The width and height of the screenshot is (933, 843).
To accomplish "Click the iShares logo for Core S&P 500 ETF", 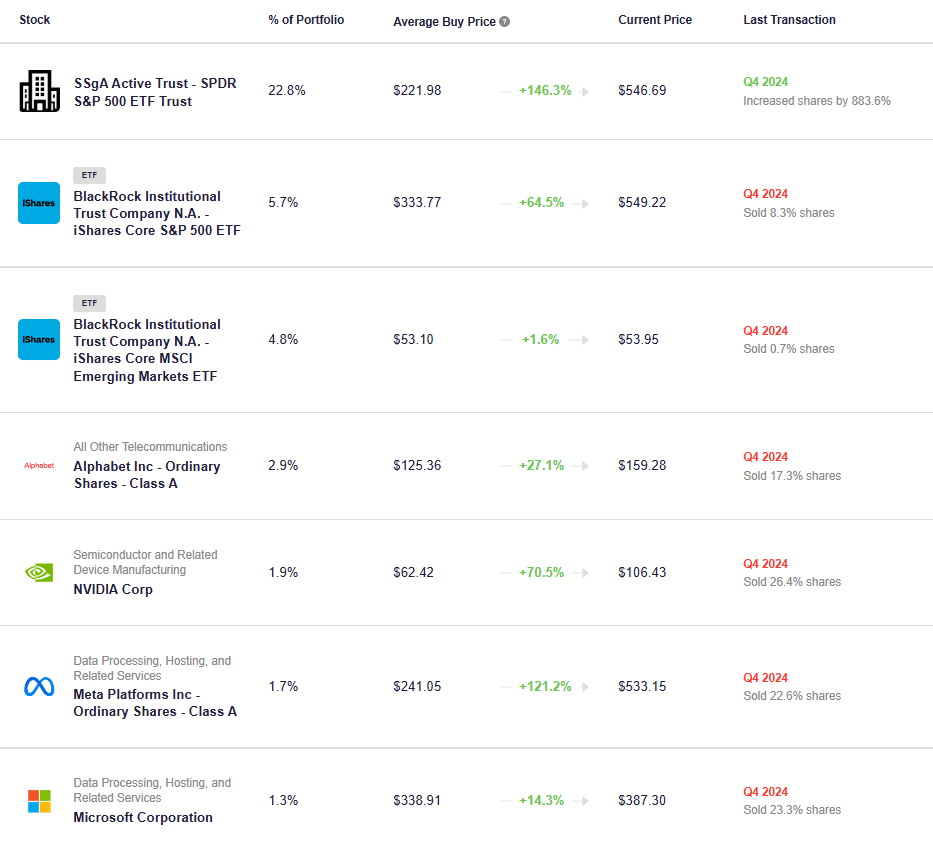I will (x=39, y=203).
